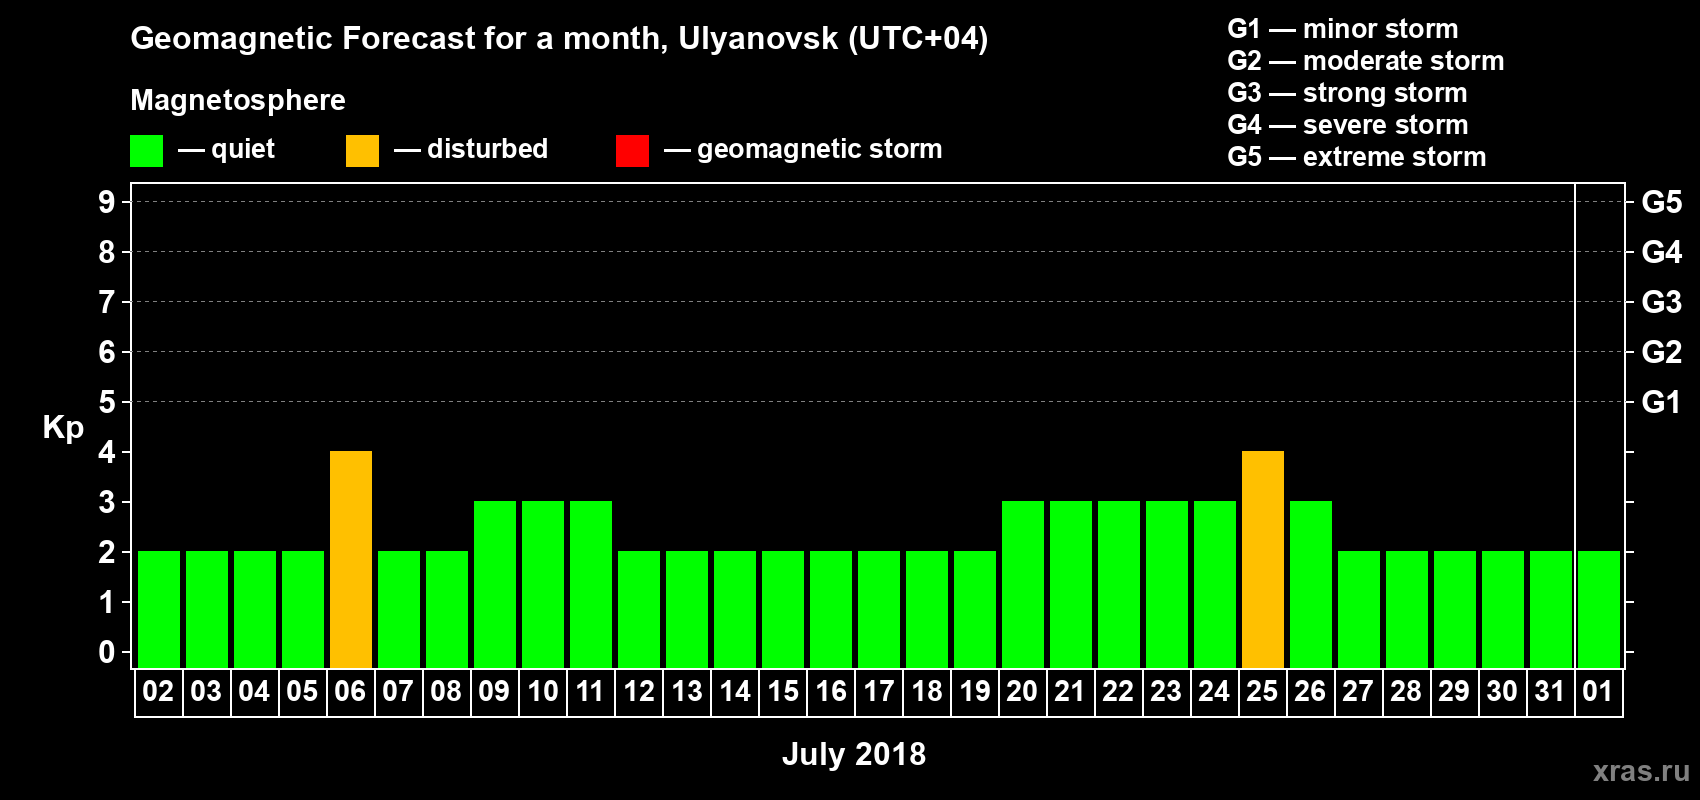Click the July 2018 month label
This screenshot has height=800, width=1700.
tap(854, 754)
